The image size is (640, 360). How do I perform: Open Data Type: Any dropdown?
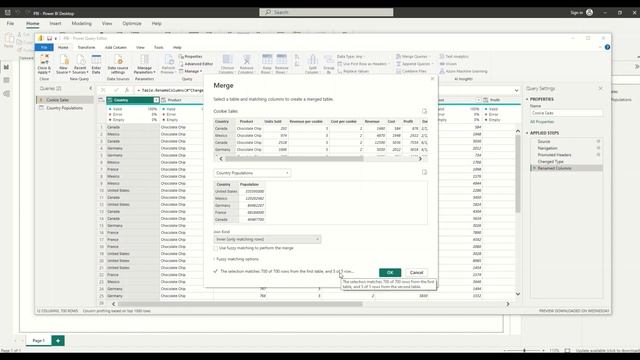click(x=350, y=56)
